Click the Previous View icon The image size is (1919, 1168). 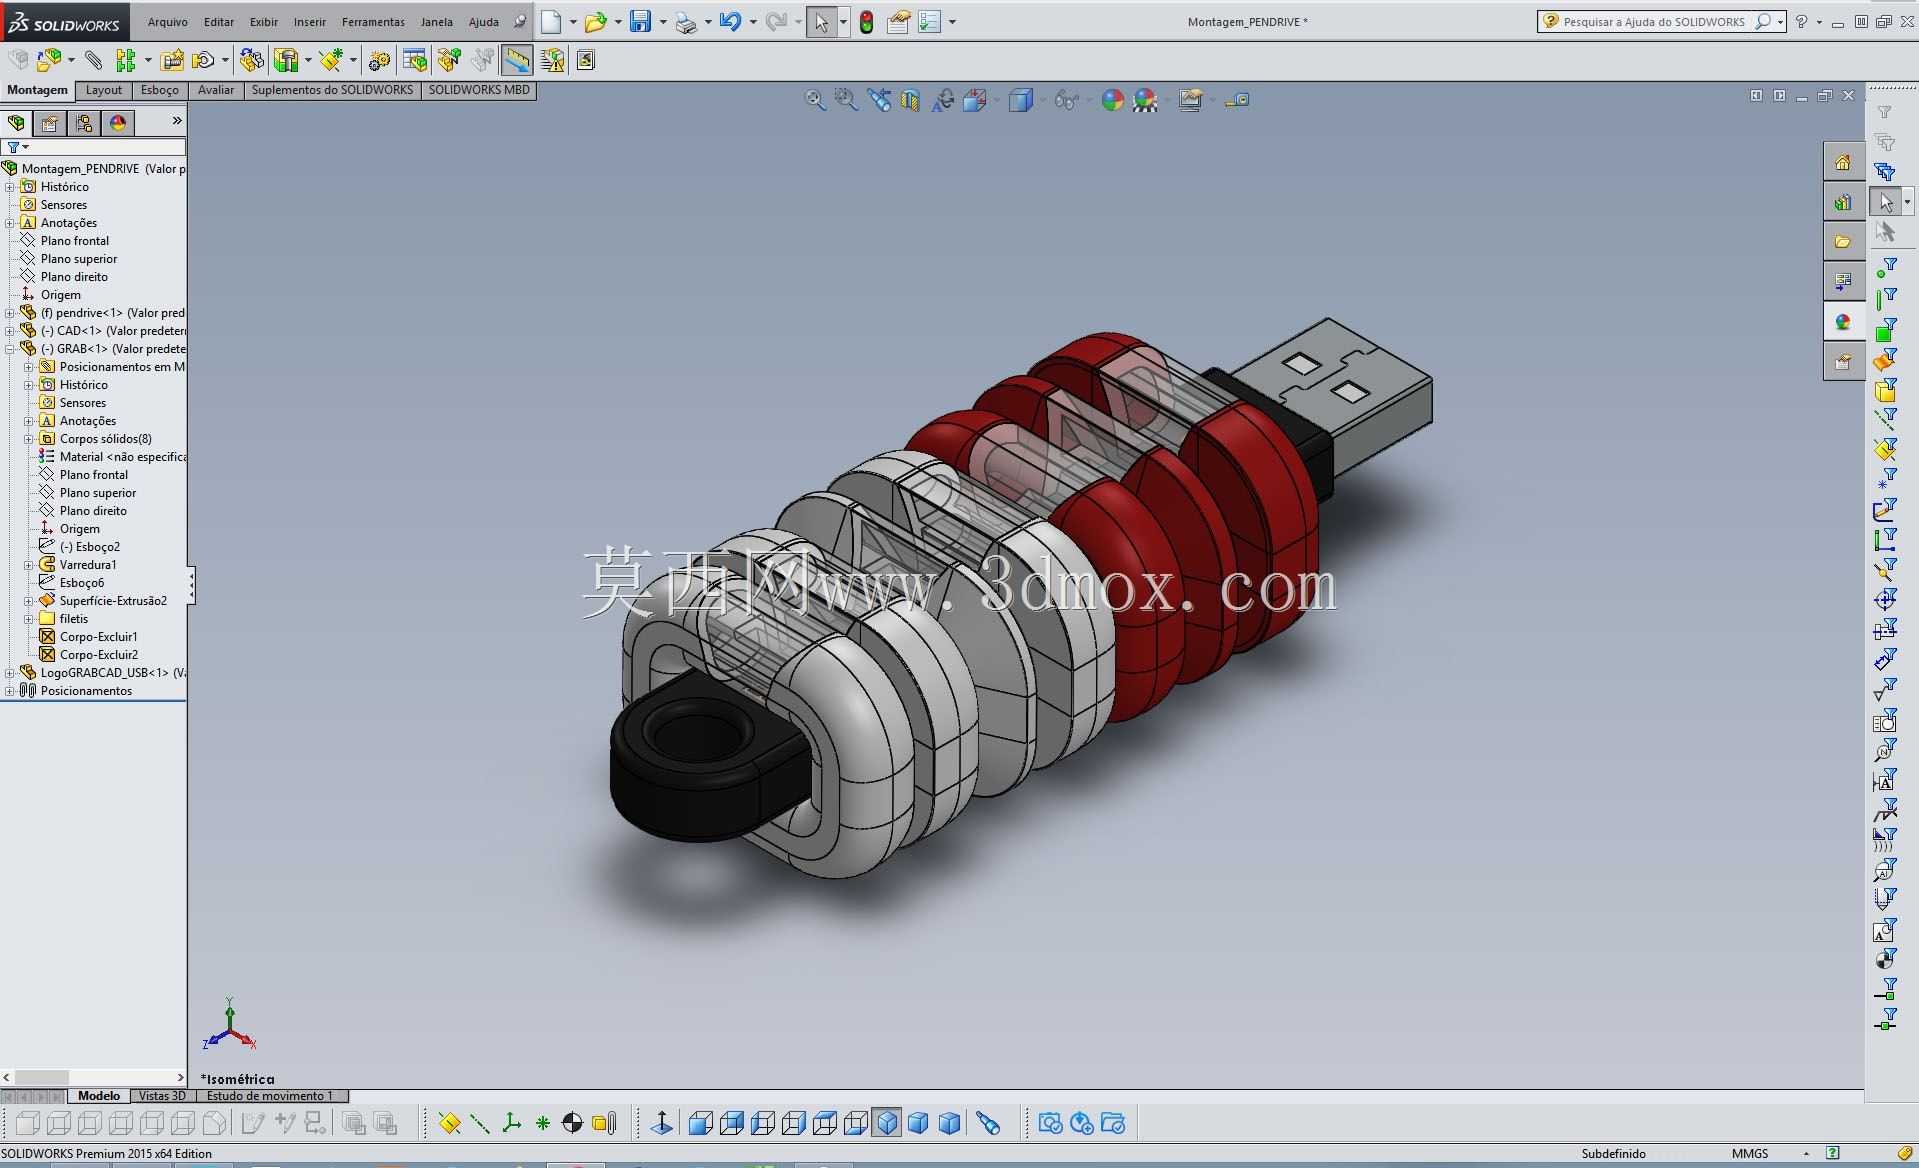[879, 100]
